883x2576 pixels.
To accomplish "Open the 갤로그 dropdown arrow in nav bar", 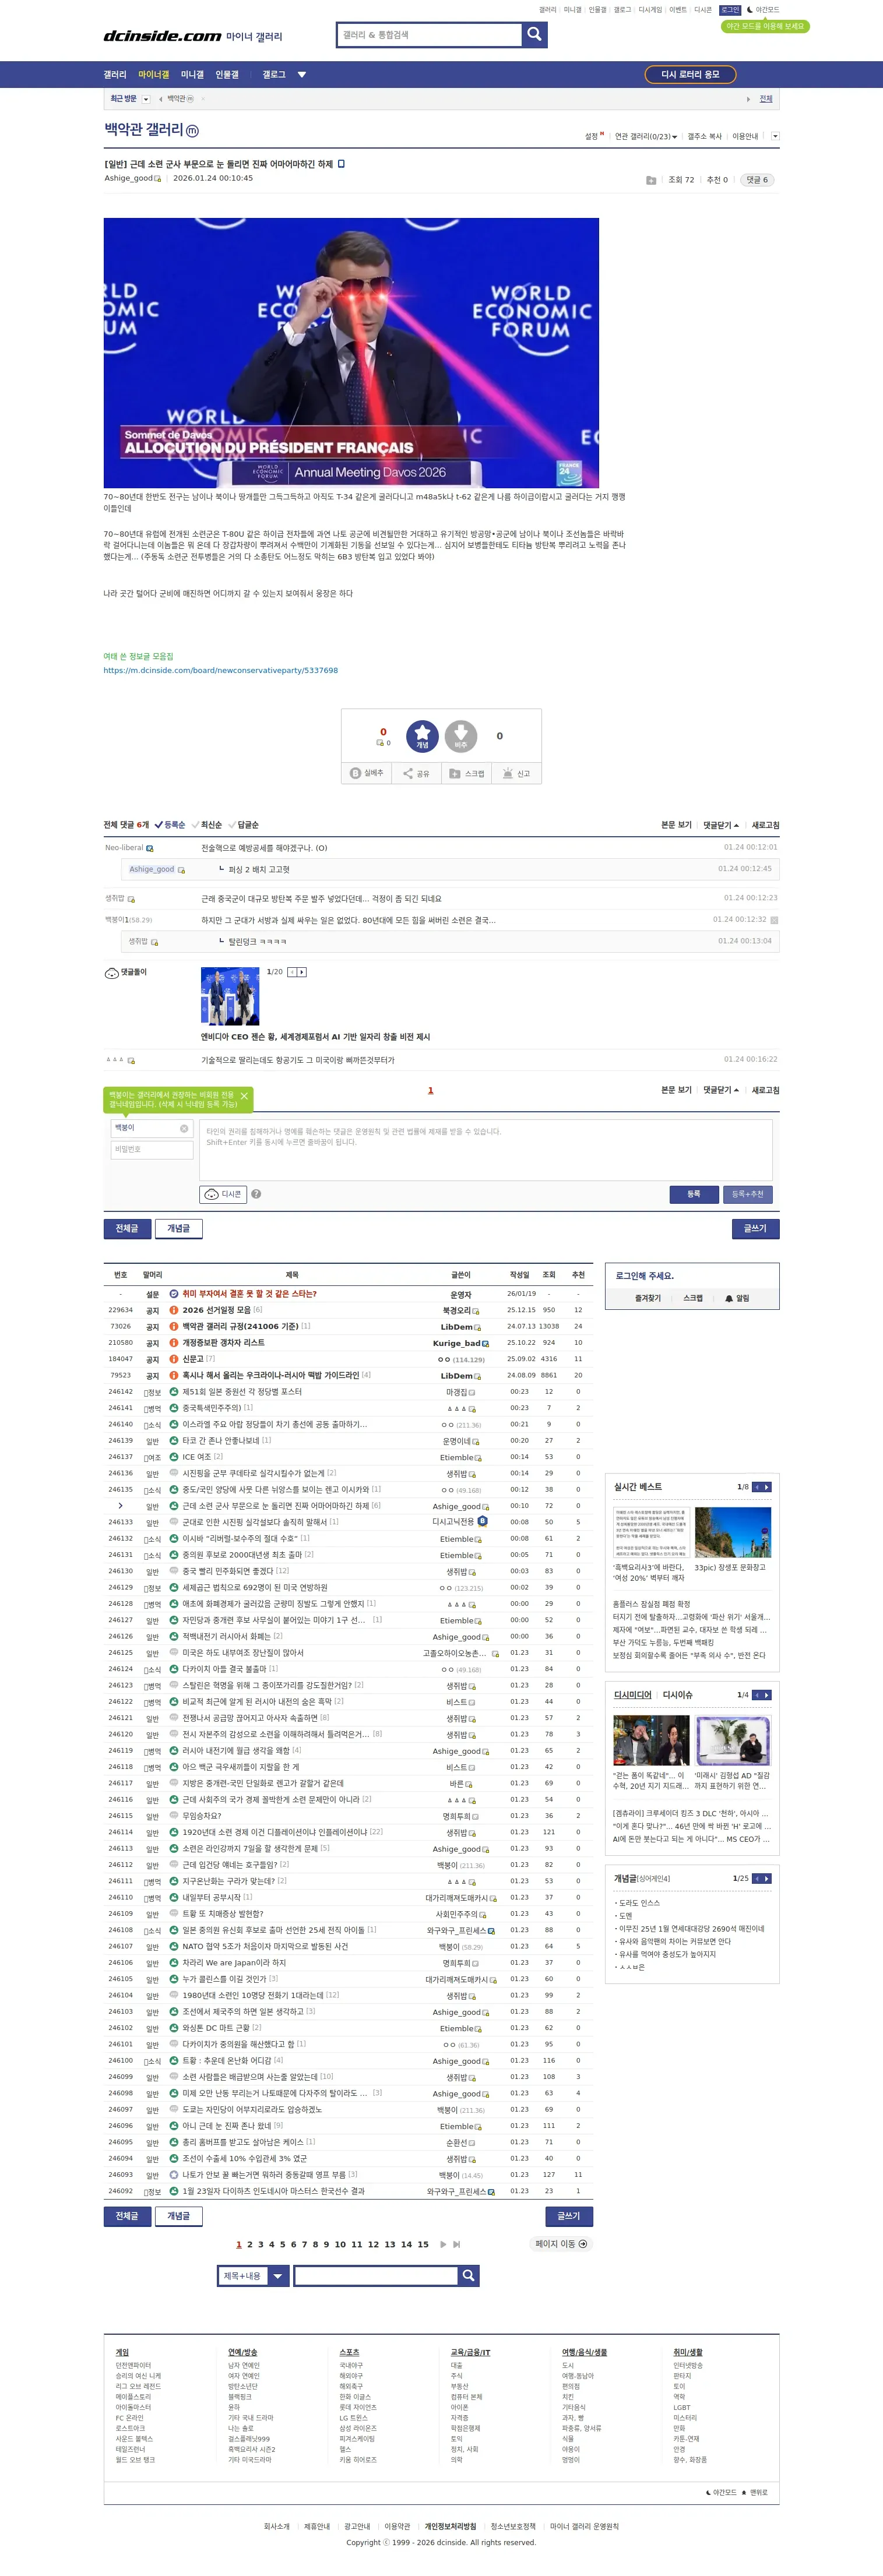I will point(302,75).
